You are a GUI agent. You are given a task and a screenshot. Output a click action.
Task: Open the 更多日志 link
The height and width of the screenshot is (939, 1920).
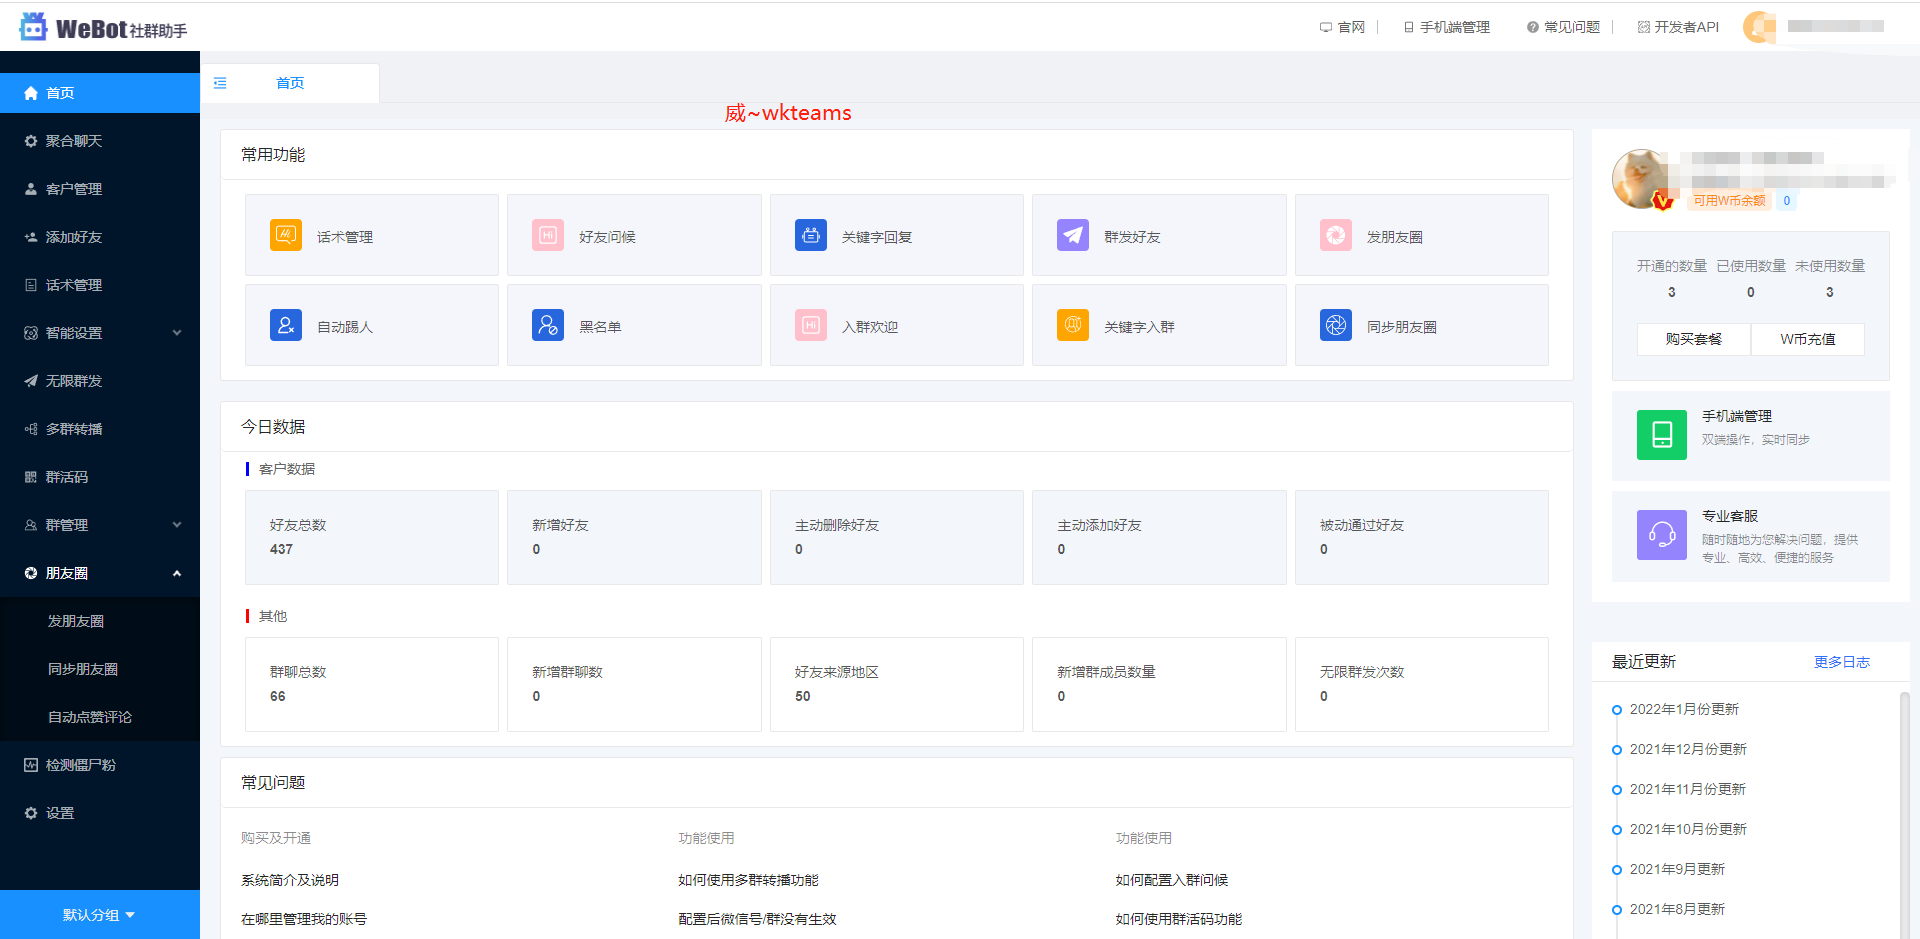point(1841,662)
